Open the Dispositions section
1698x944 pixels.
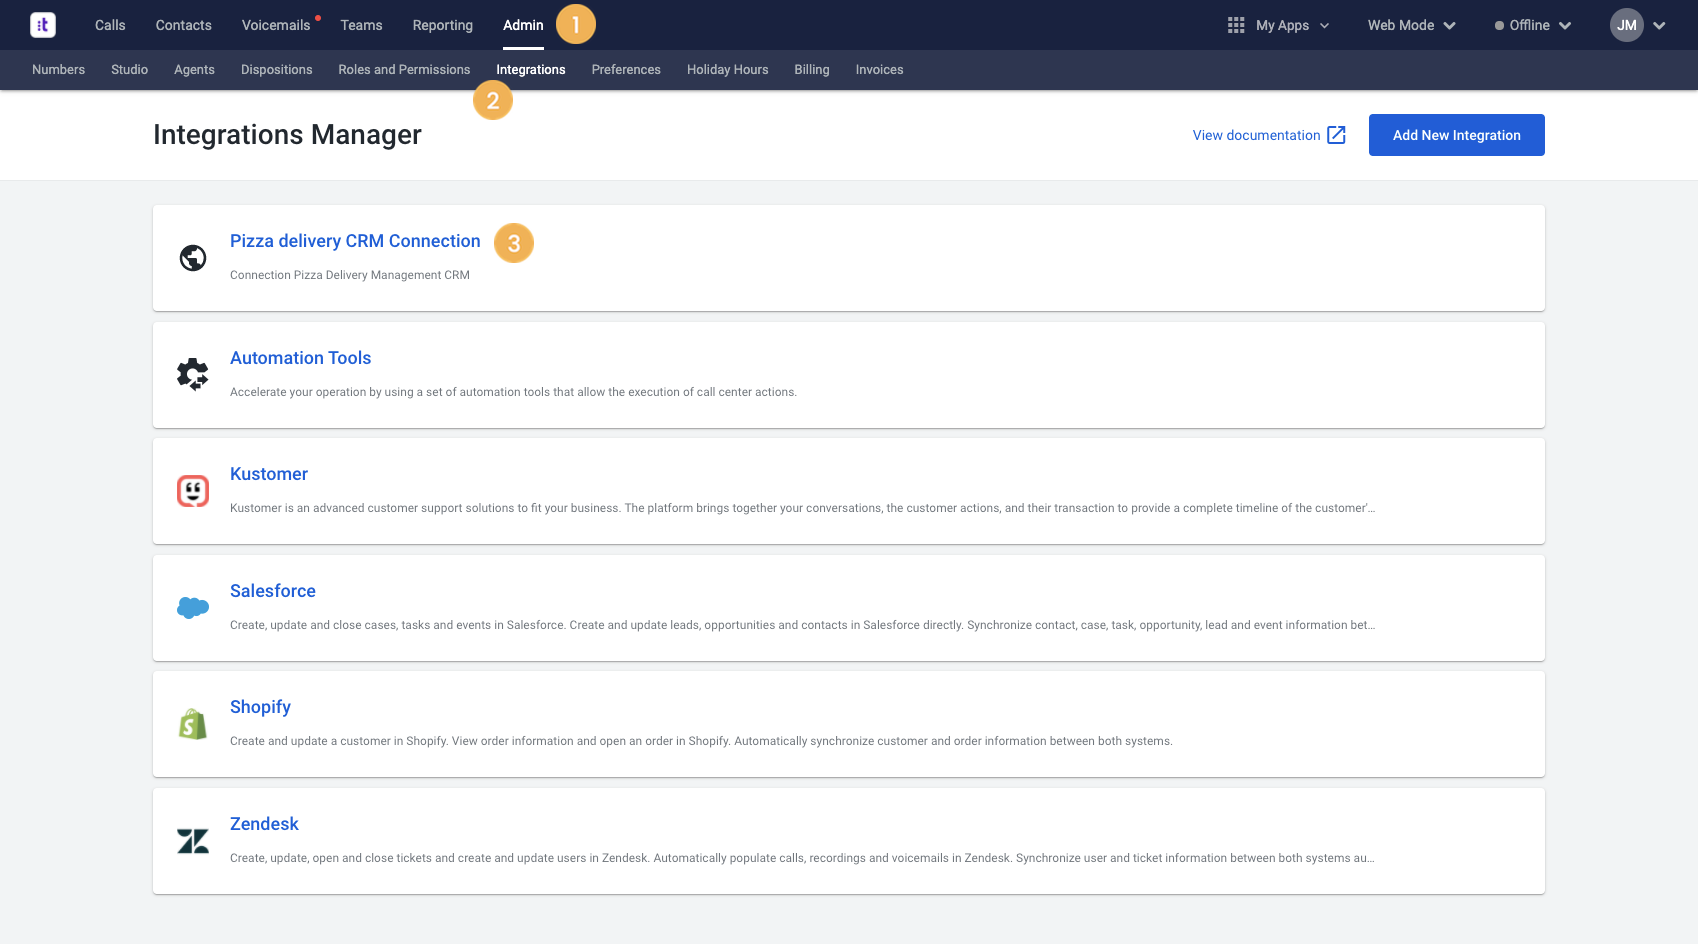pos(277,70)
